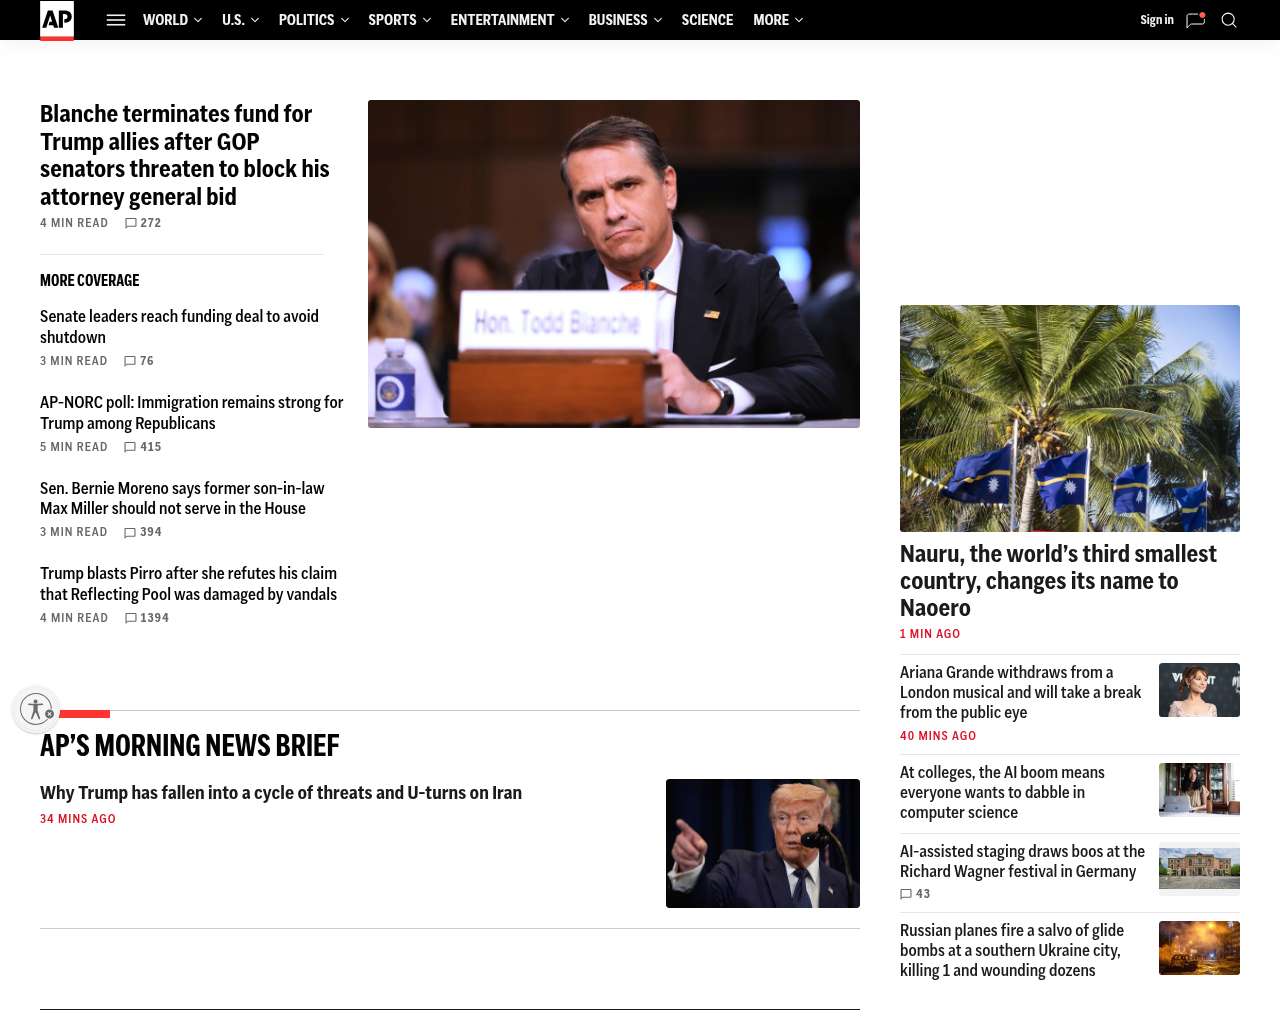Screen dimensions: 1280x1024
Task: Click the Sign in link
Action: click(x=1157, y=20)
